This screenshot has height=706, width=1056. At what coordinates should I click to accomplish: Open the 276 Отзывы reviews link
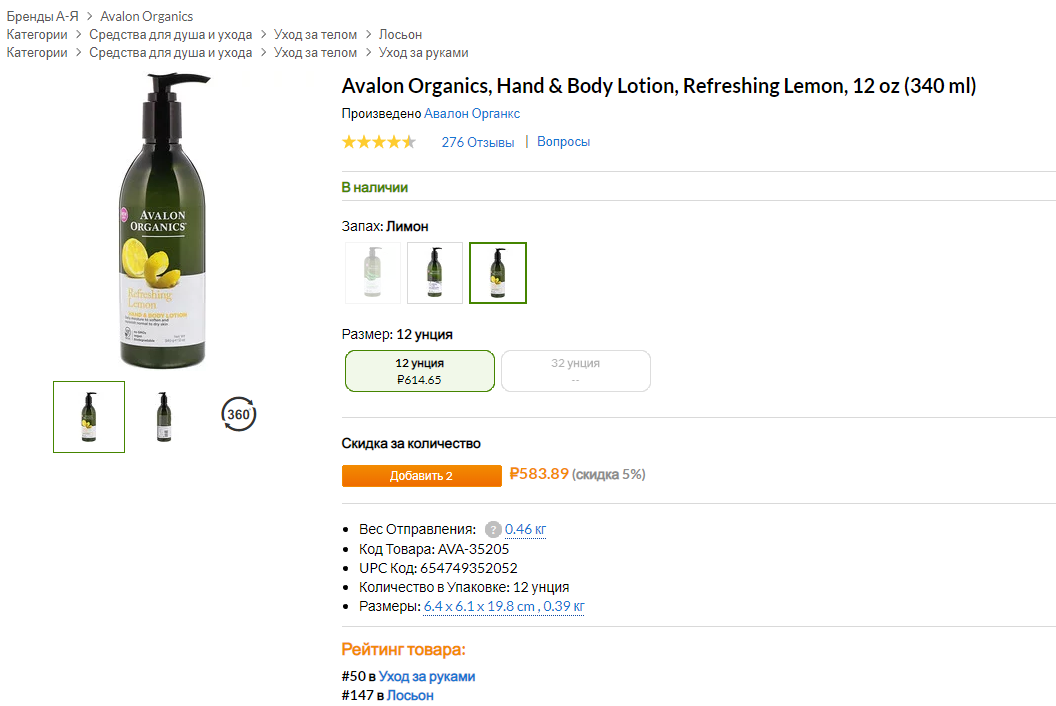[x=478, y=142]
